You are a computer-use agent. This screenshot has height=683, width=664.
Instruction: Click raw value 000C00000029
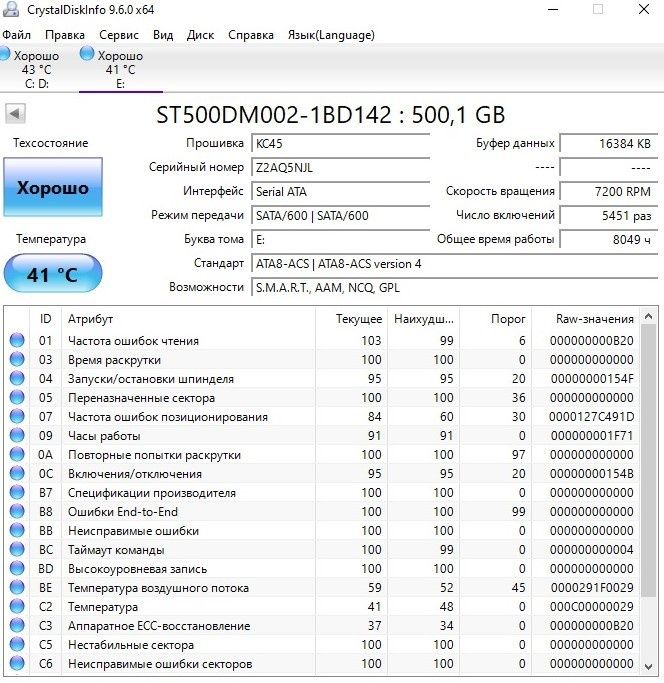pos(591,607)
